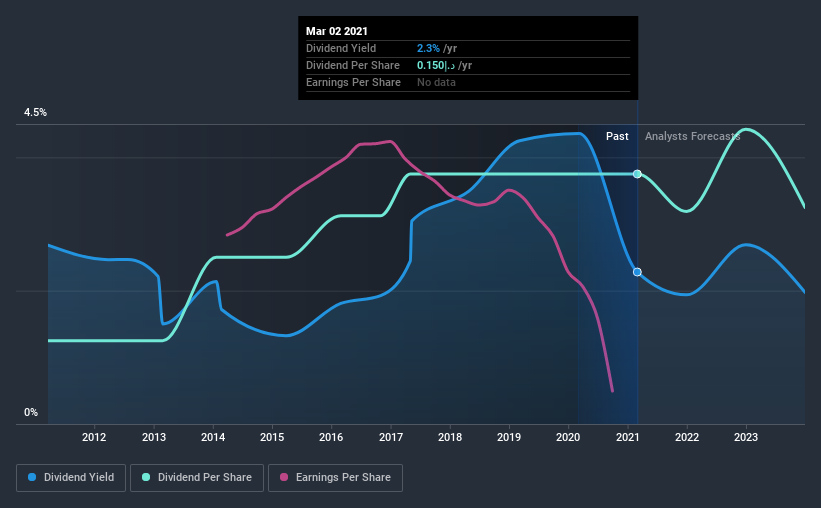The height and width of the screenshot is (508, 821).
Task: Select the Dividend Per Share data point marker
Action: (x=637, y=174)
